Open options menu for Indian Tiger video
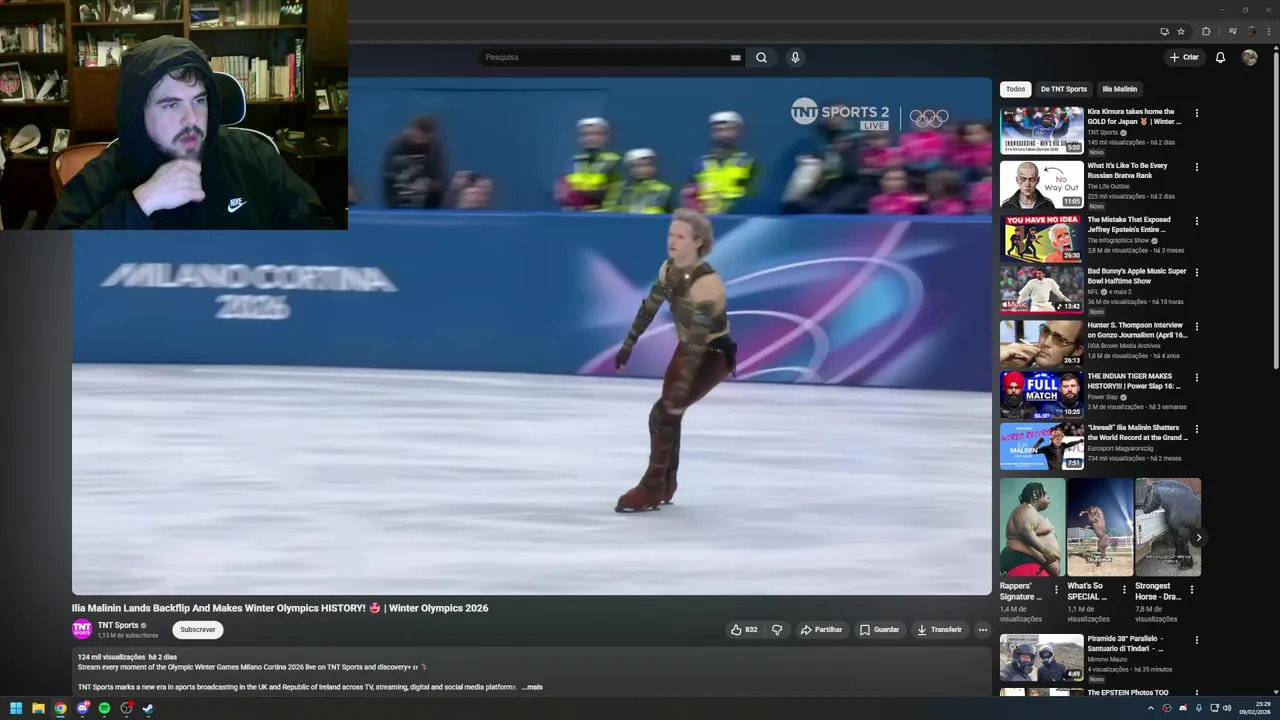The height and width of the screenshot is (720, 1280). tap(1196, 378)
